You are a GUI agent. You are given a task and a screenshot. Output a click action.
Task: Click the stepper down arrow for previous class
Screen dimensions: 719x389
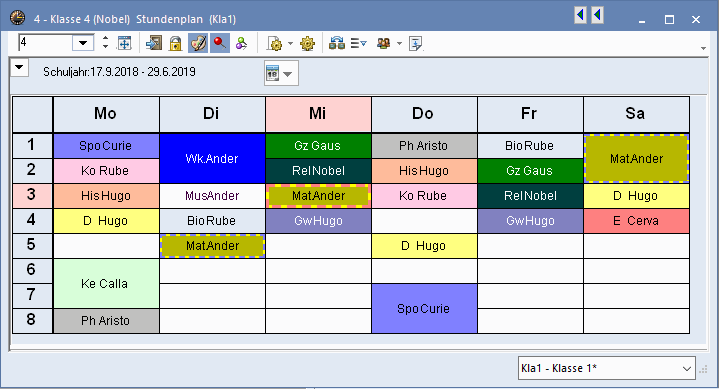[105, 47]
